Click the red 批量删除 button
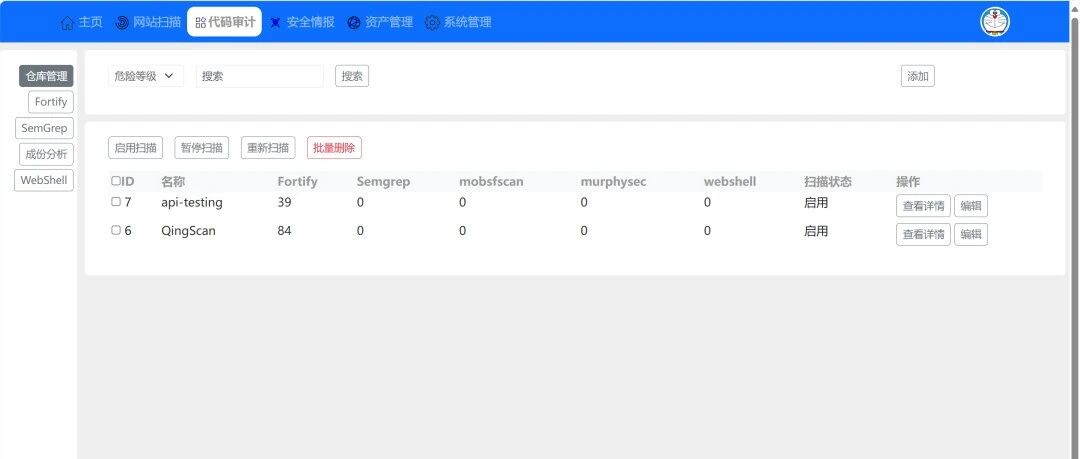Viewport: 1080px width, 459px height. coord(334,147)
